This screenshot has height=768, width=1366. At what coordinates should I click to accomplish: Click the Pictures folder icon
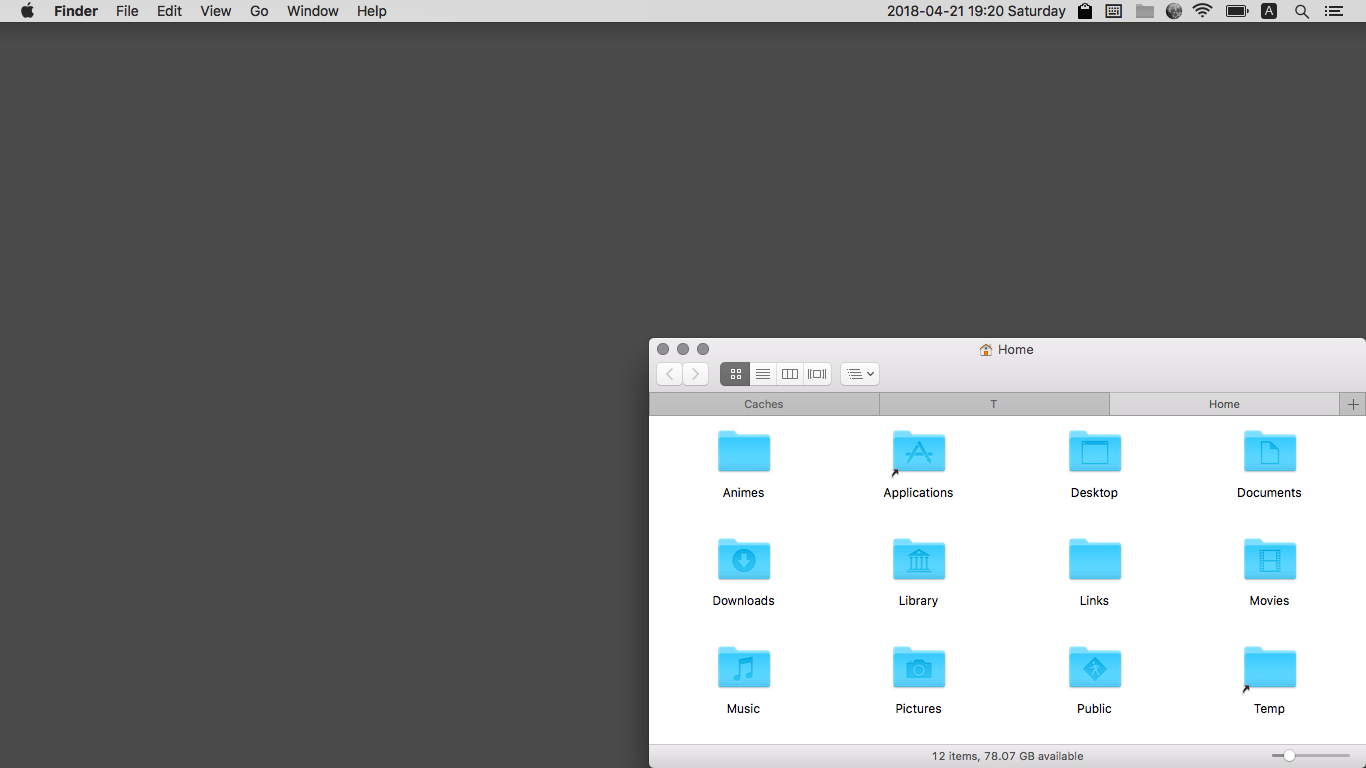[918, 668]
